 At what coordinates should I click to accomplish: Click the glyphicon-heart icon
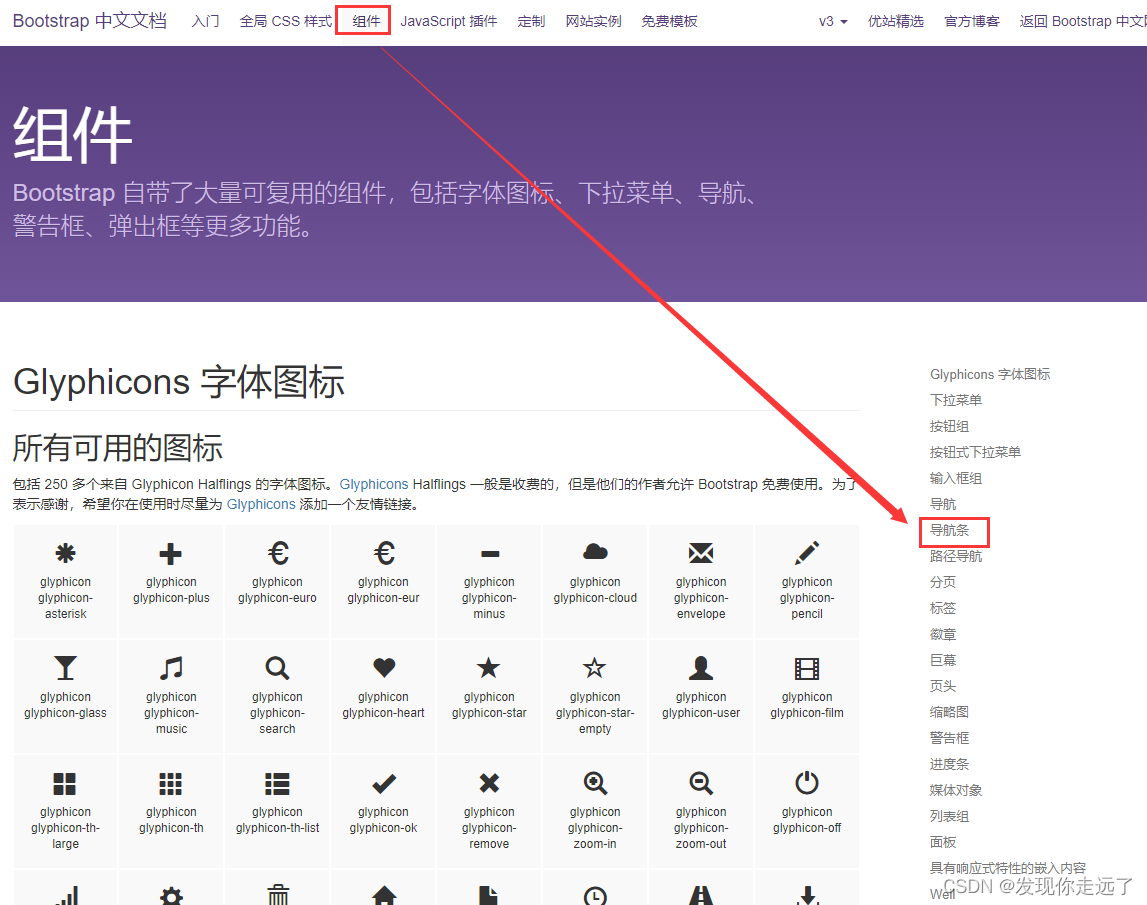(382, 668)
